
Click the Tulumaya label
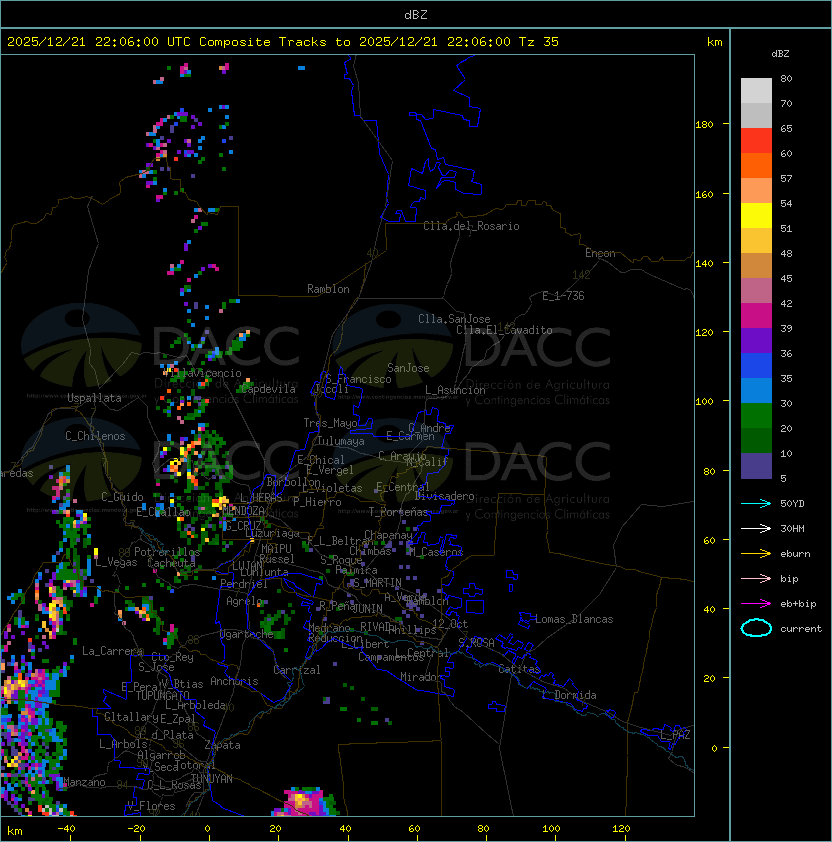[x=341, y=441]
